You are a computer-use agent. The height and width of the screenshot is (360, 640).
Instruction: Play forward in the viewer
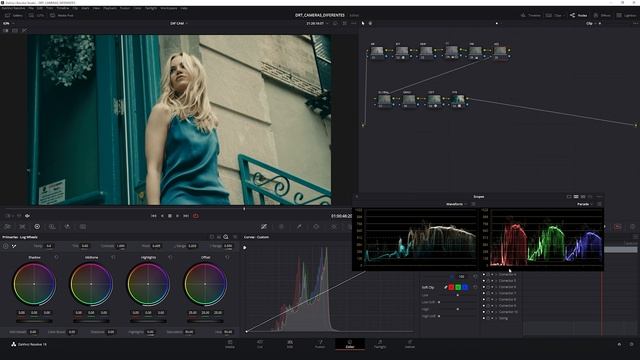(178, 216)
